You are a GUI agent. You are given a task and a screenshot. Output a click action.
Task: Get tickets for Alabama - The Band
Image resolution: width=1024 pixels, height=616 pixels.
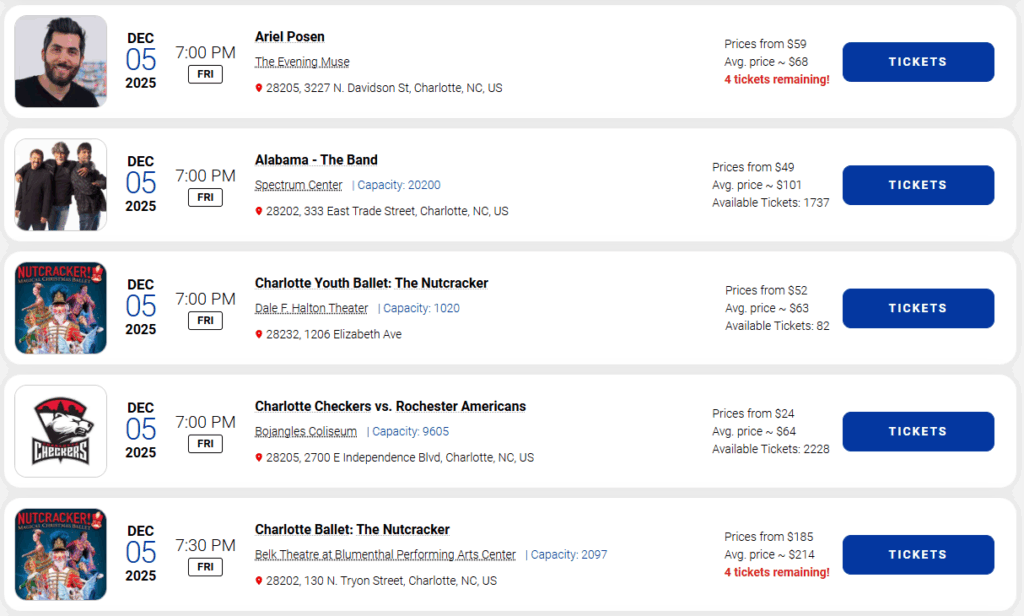[917, 185]
